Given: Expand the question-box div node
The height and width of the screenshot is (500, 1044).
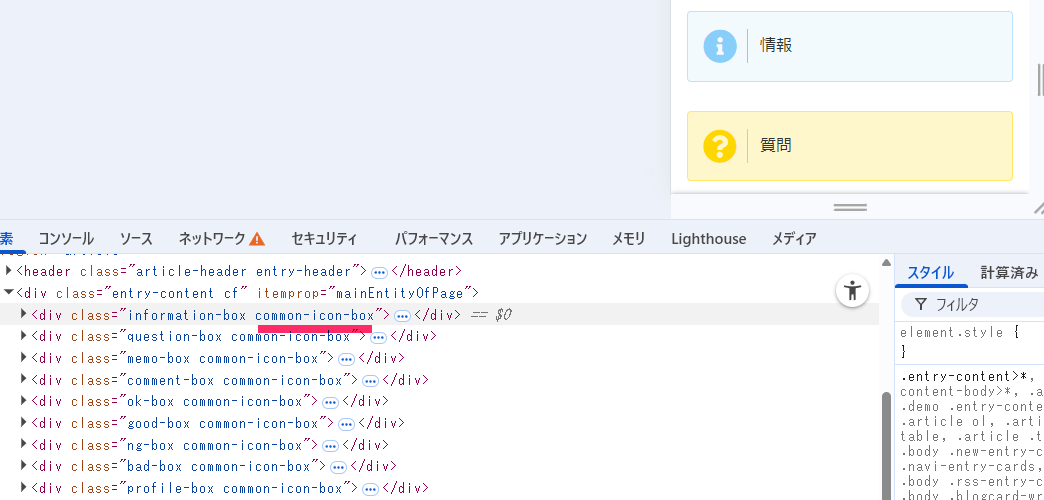Looking at the screenshot, I should click(x=24, y=335).
